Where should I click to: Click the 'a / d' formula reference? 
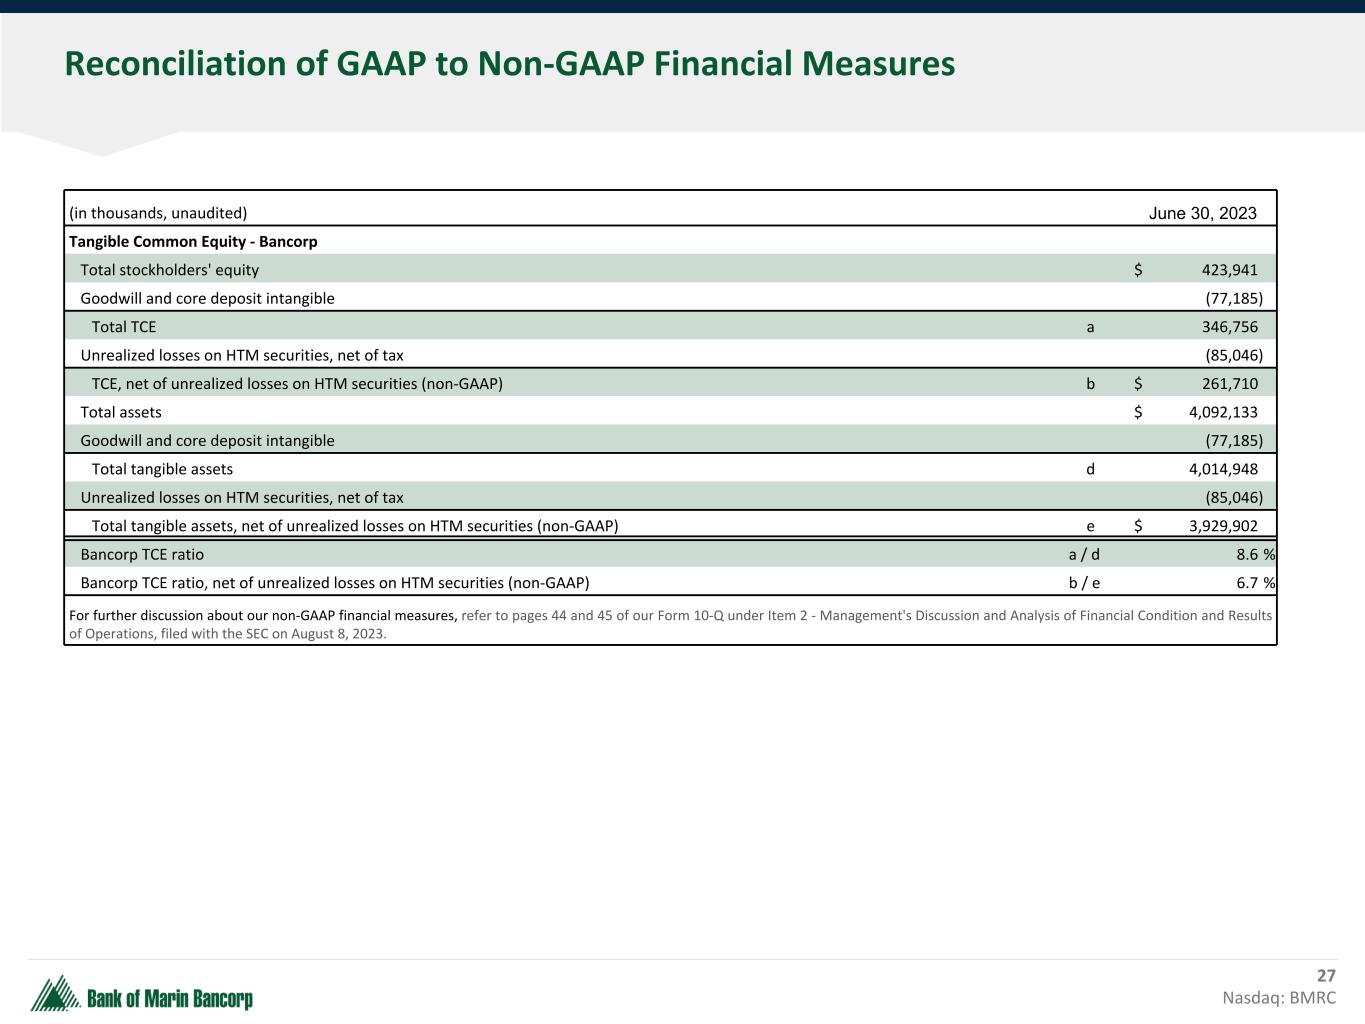click(x=1084, y=554)
